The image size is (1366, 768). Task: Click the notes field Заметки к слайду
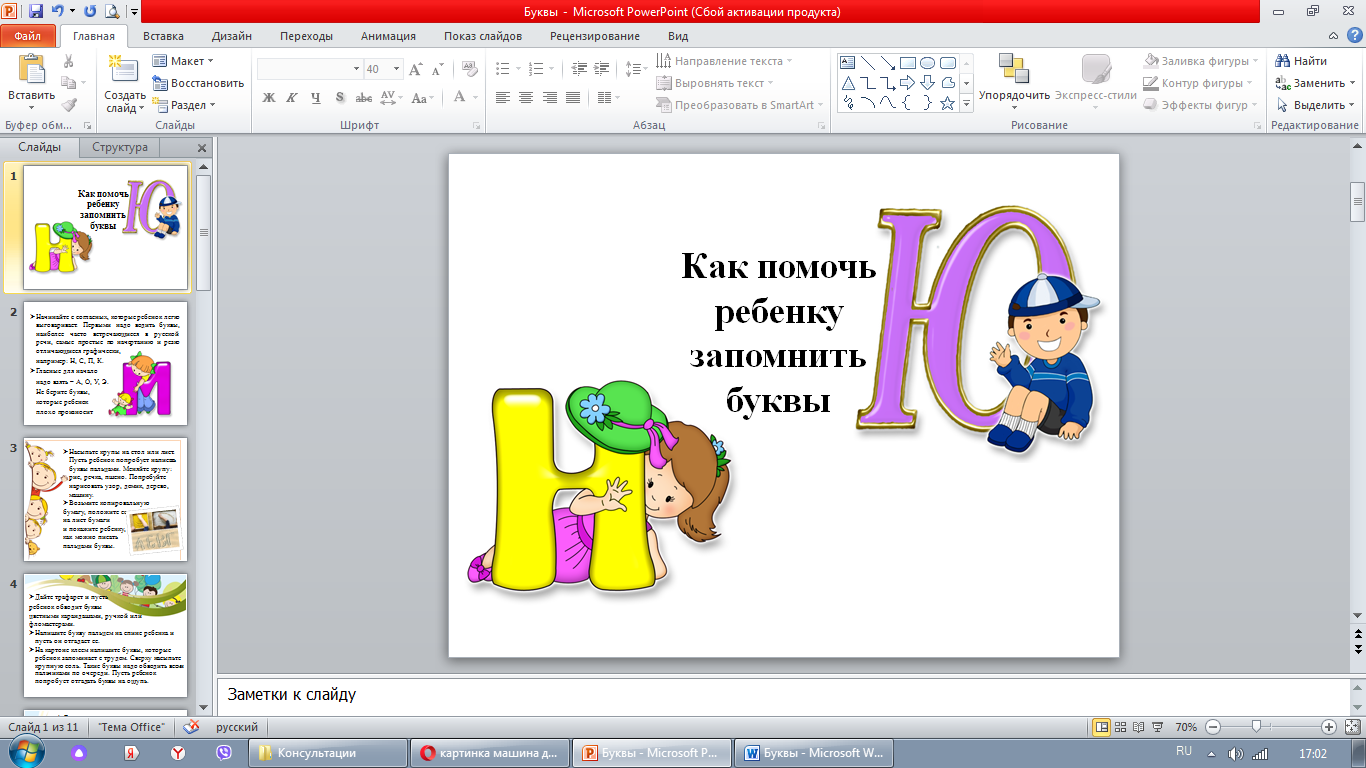(x=783, y=694)
